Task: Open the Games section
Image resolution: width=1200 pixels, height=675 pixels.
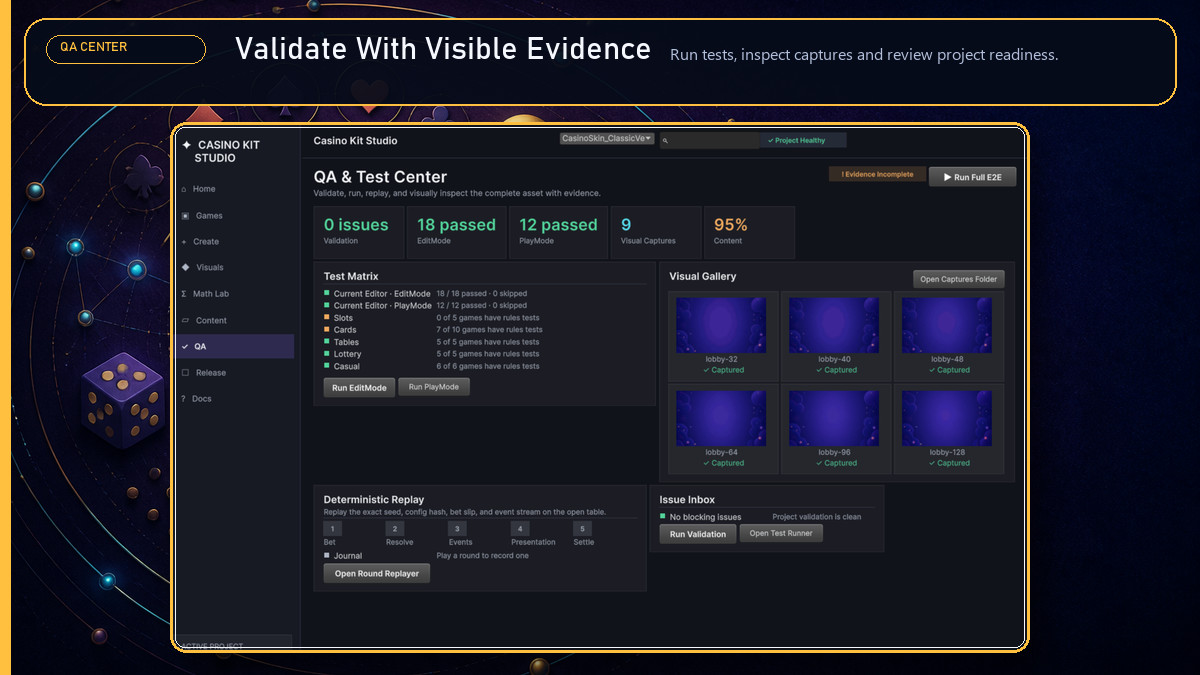Action: [236, 216]
